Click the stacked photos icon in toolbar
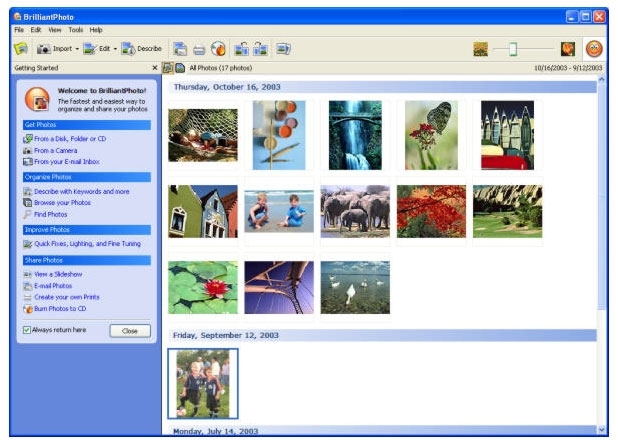618x443 pixels. click(283, 49)
